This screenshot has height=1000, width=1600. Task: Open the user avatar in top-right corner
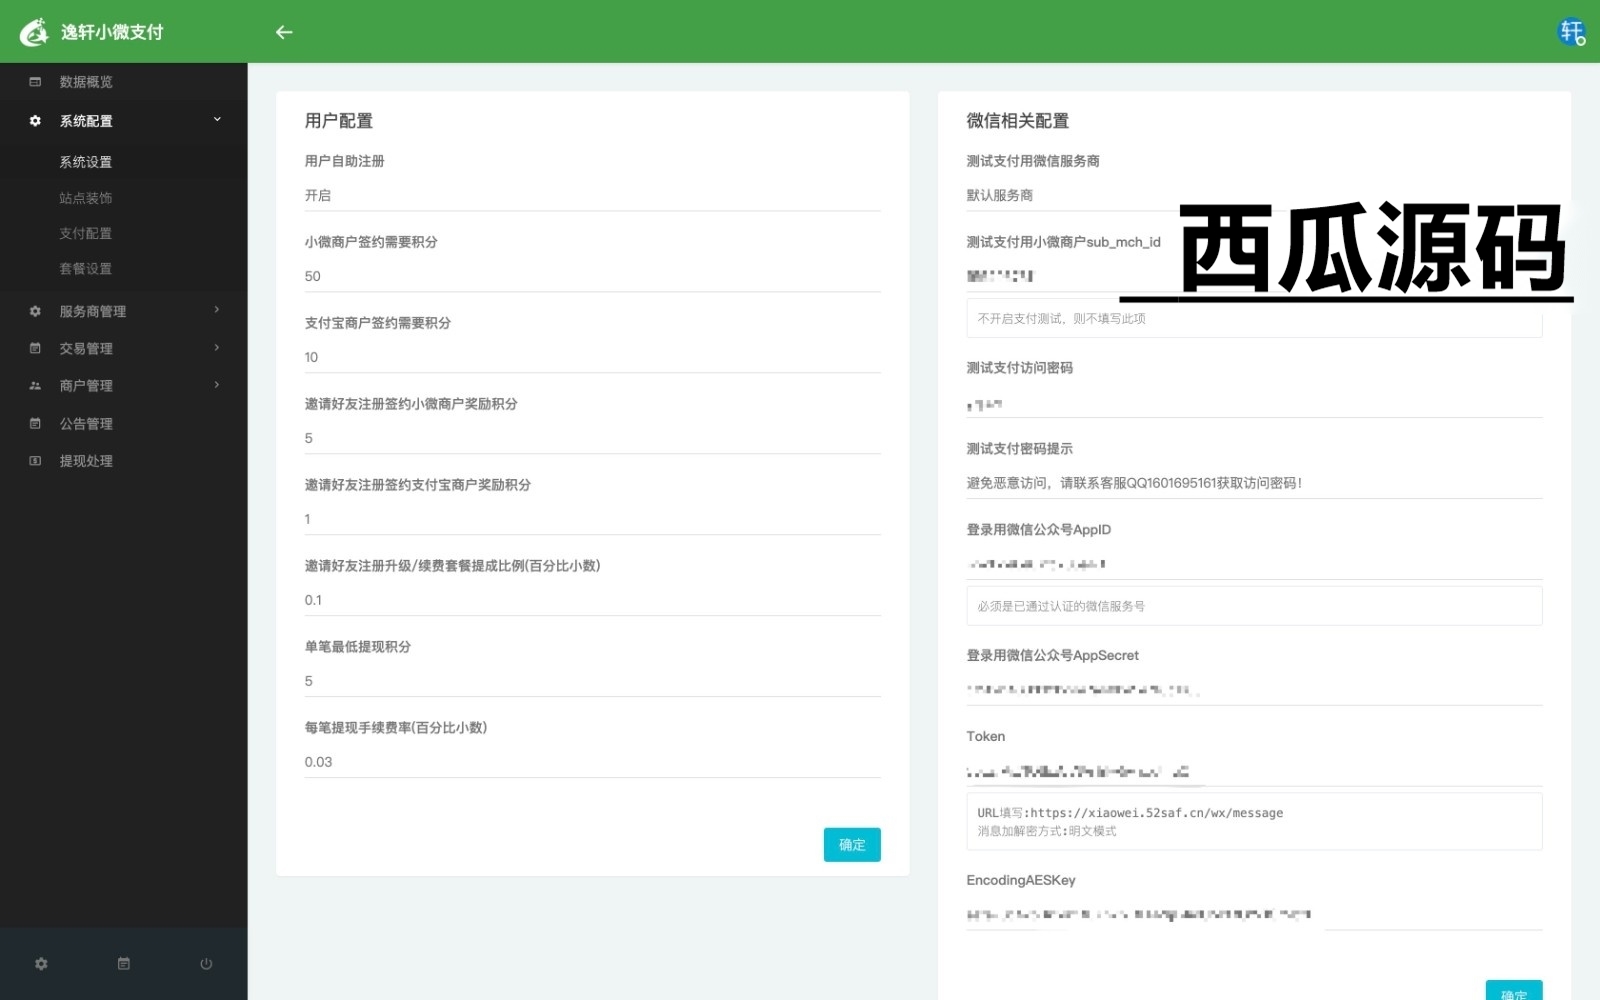(1572, 32)
